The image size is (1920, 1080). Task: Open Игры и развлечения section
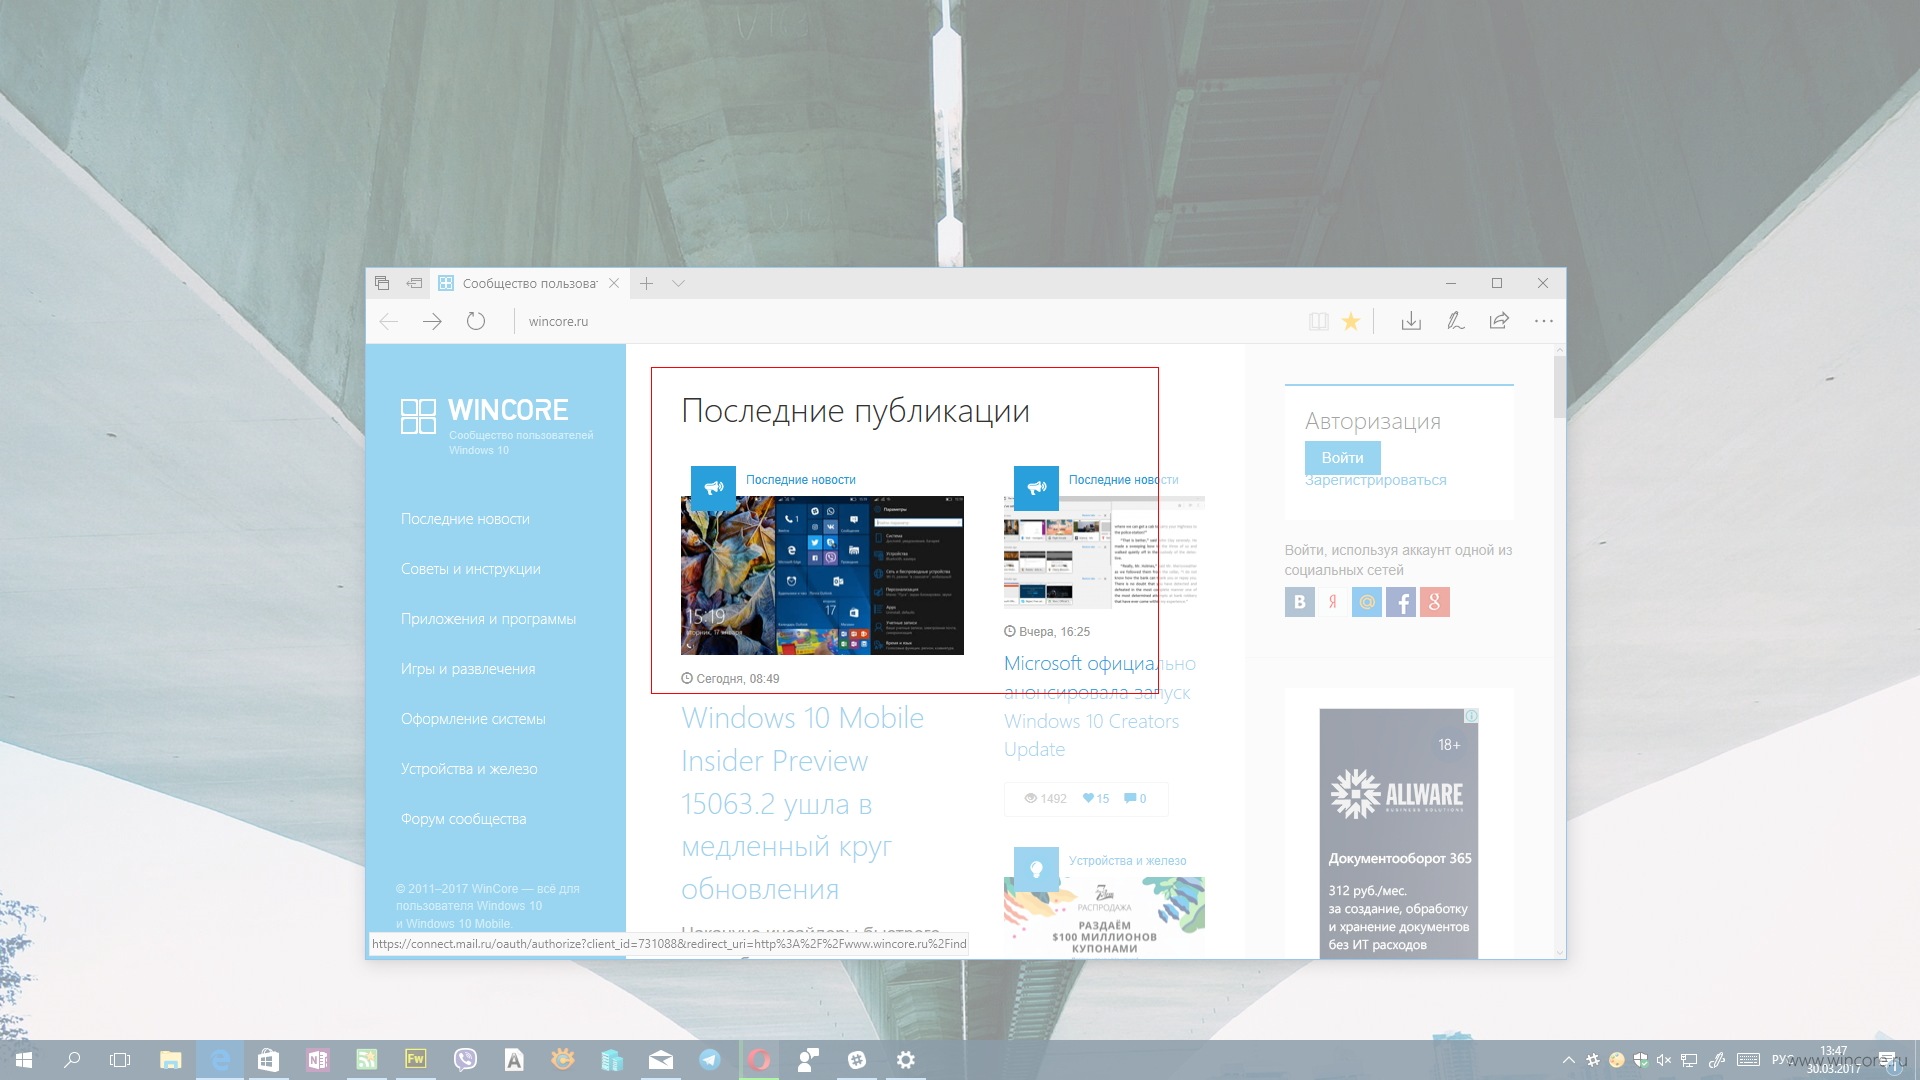coord(468,669)
